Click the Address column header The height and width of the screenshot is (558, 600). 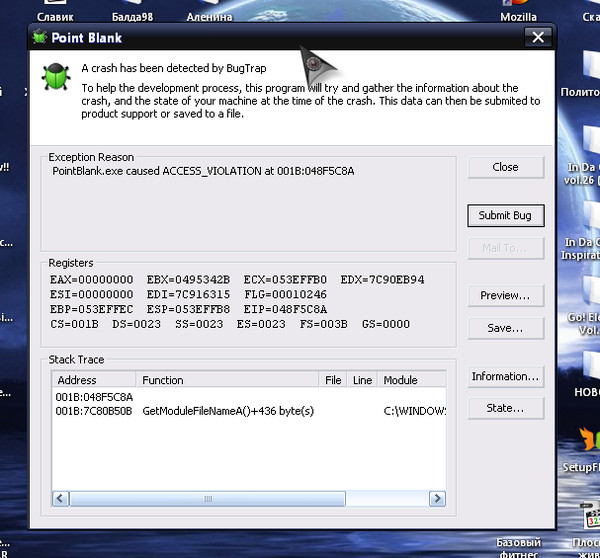[x=94, y=380]
